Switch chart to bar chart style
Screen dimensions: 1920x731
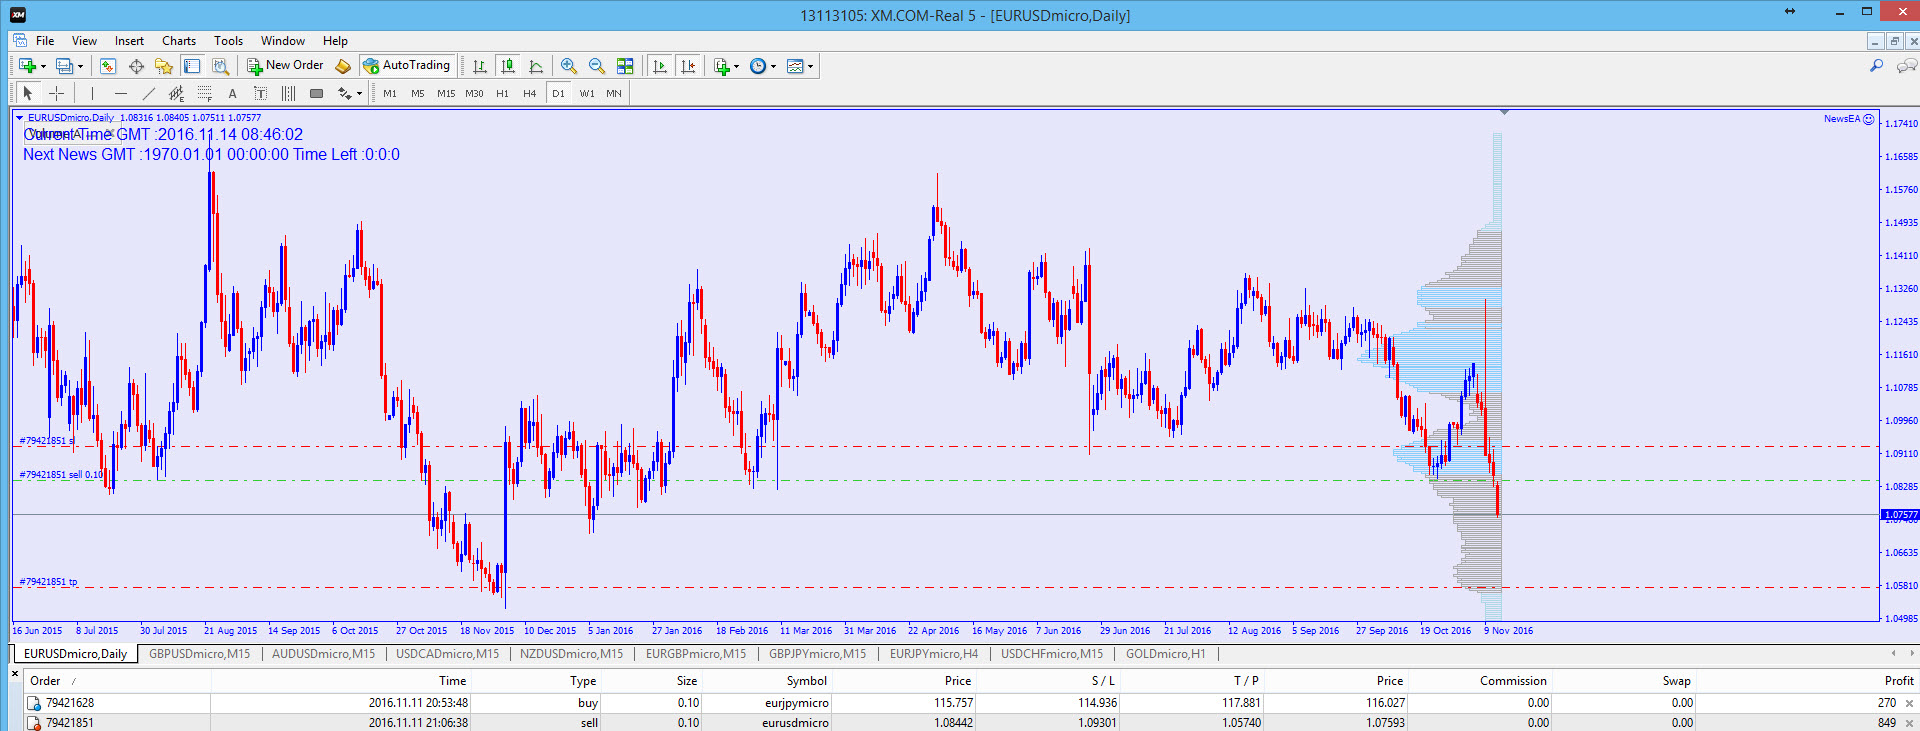[x=480, y=66]
